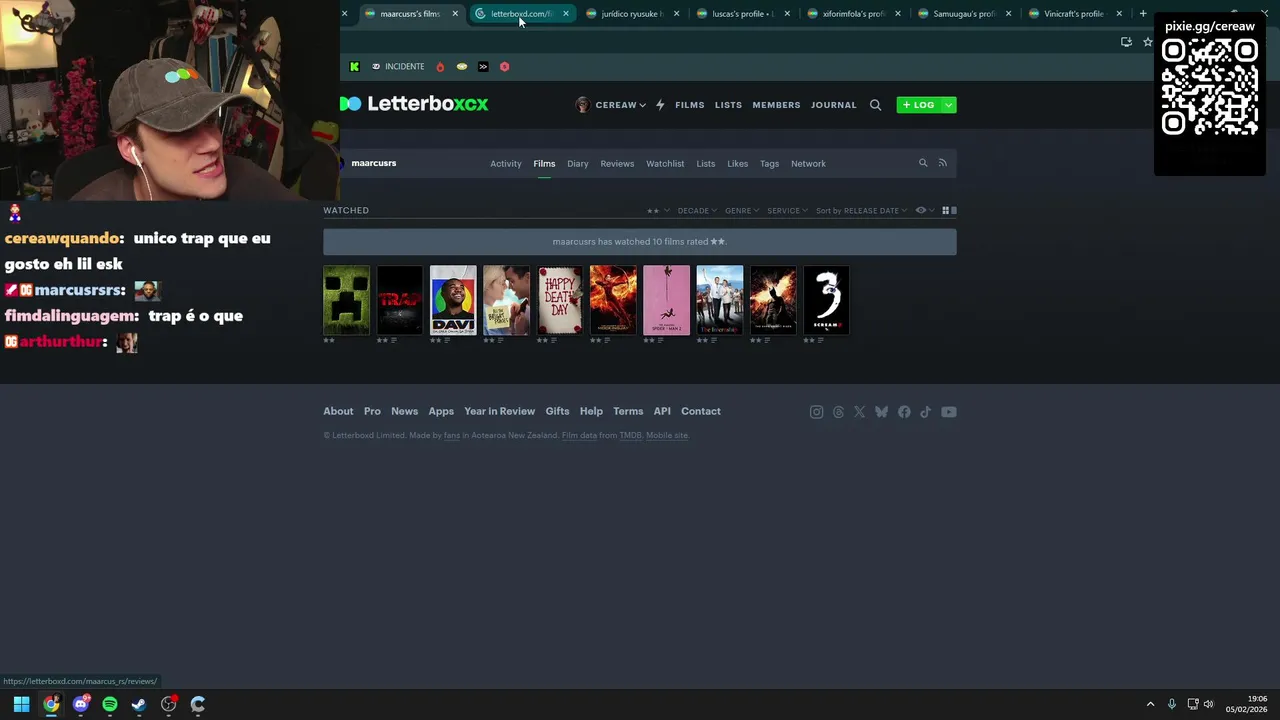
Task: Open the INCIDENTE bookmark
Action: point(398,66)
